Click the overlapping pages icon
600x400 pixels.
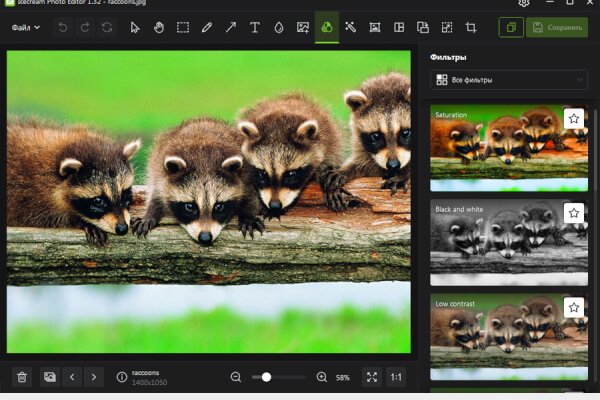pyautogui.click(x=423, y=28)
